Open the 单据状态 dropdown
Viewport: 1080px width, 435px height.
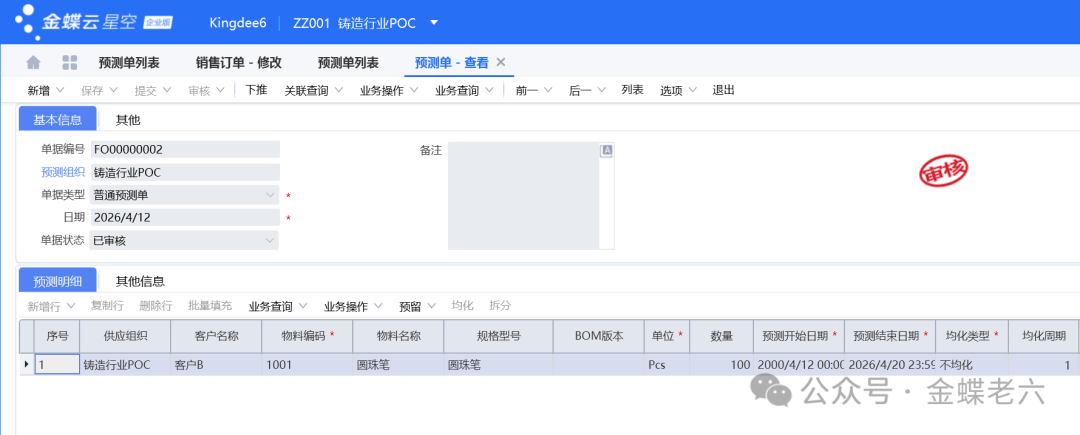[x=270, y=240]
